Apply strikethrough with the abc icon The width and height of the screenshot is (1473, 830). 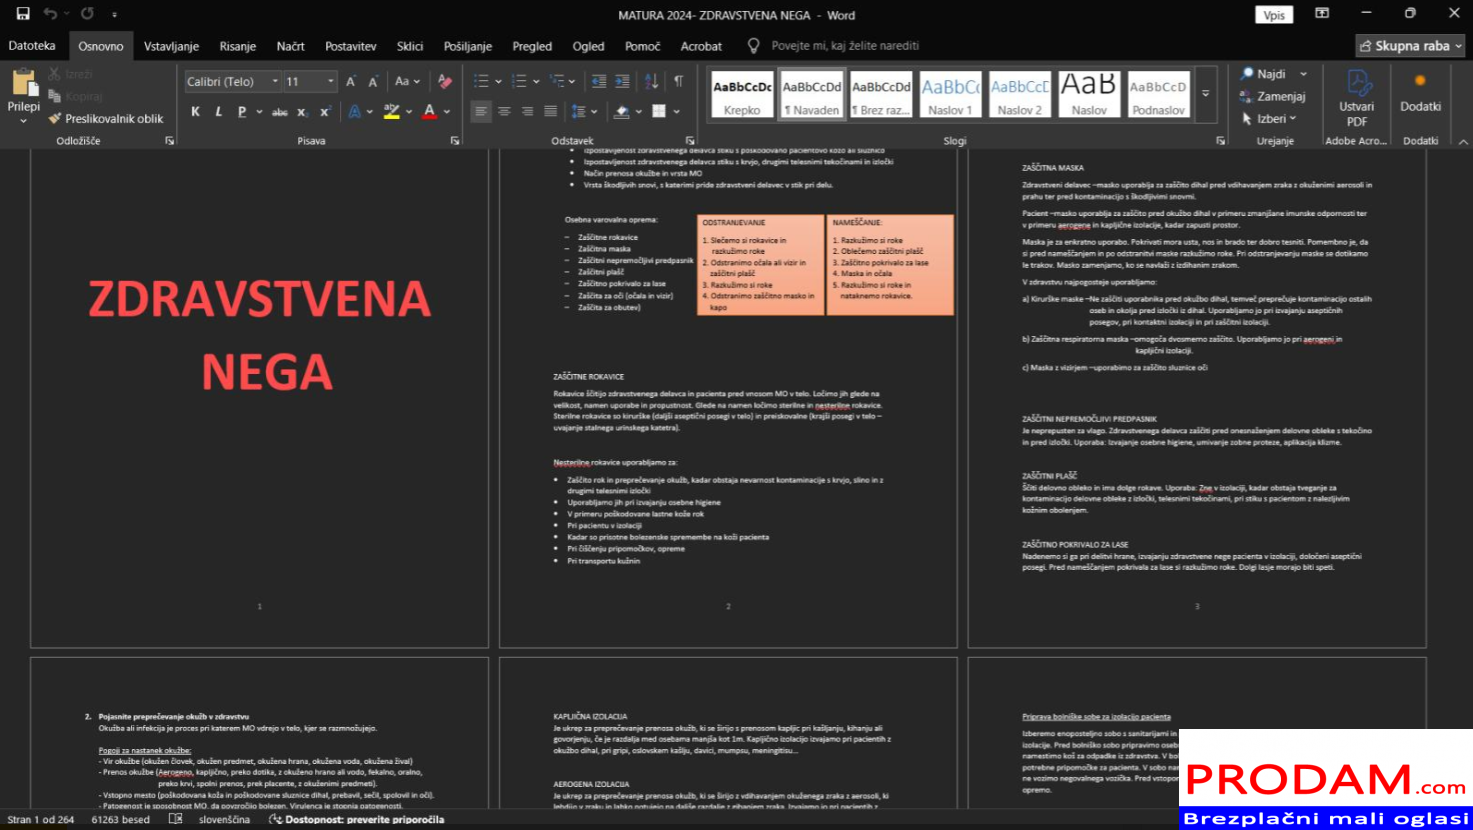pos(280,112)
